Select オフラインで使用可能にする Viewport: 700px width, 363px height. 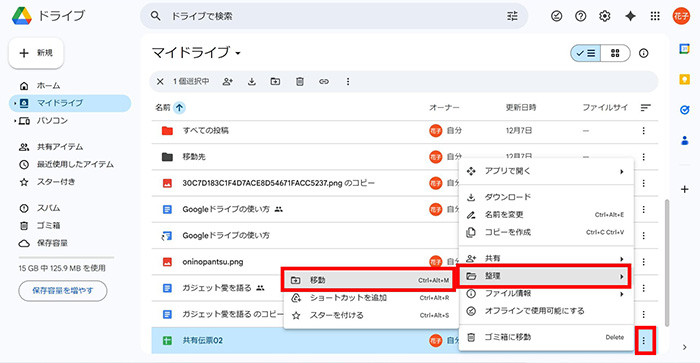(546, 311)
